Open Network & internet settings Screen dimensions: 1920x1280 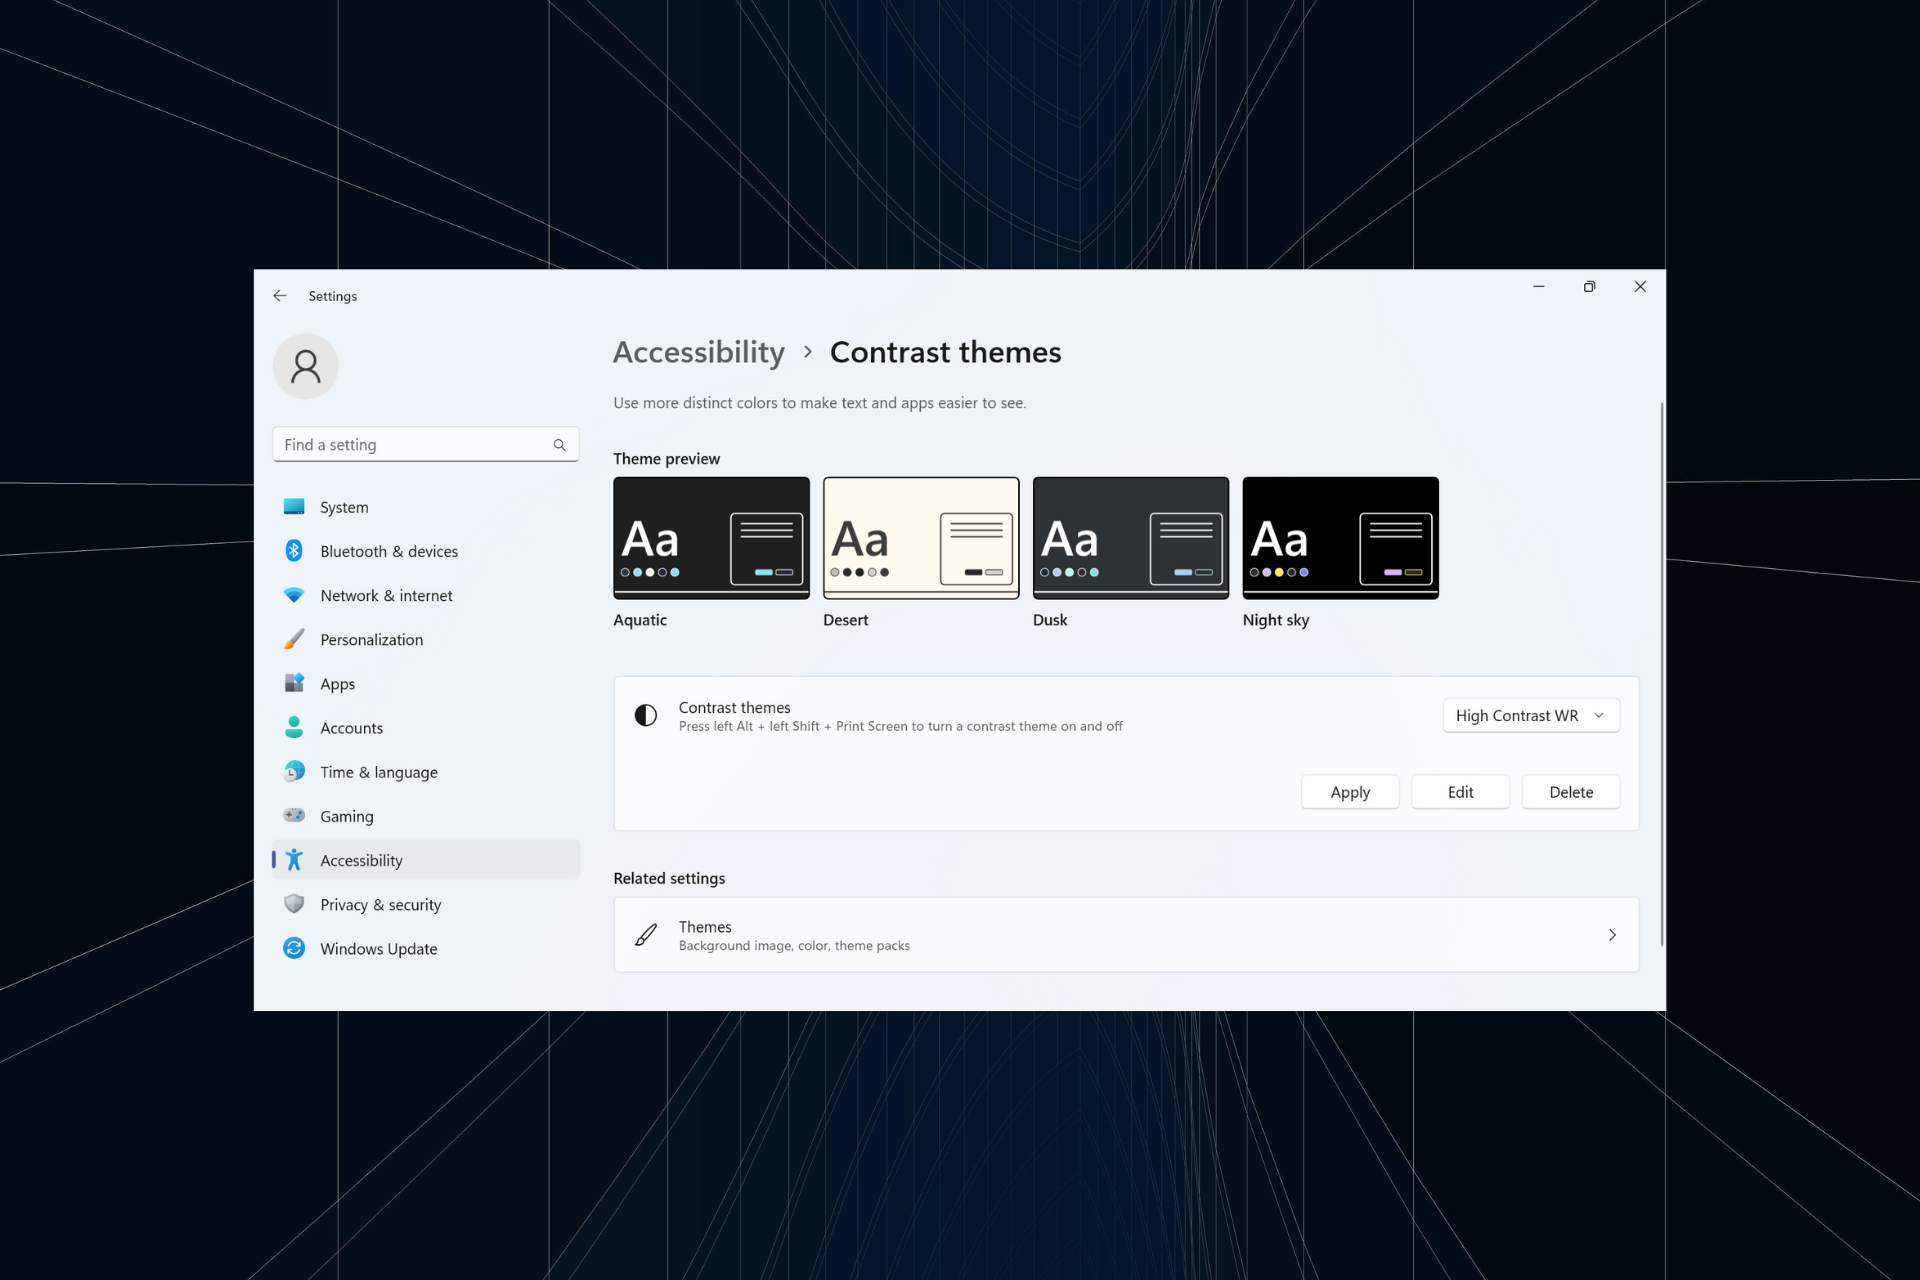pos(386,595)
